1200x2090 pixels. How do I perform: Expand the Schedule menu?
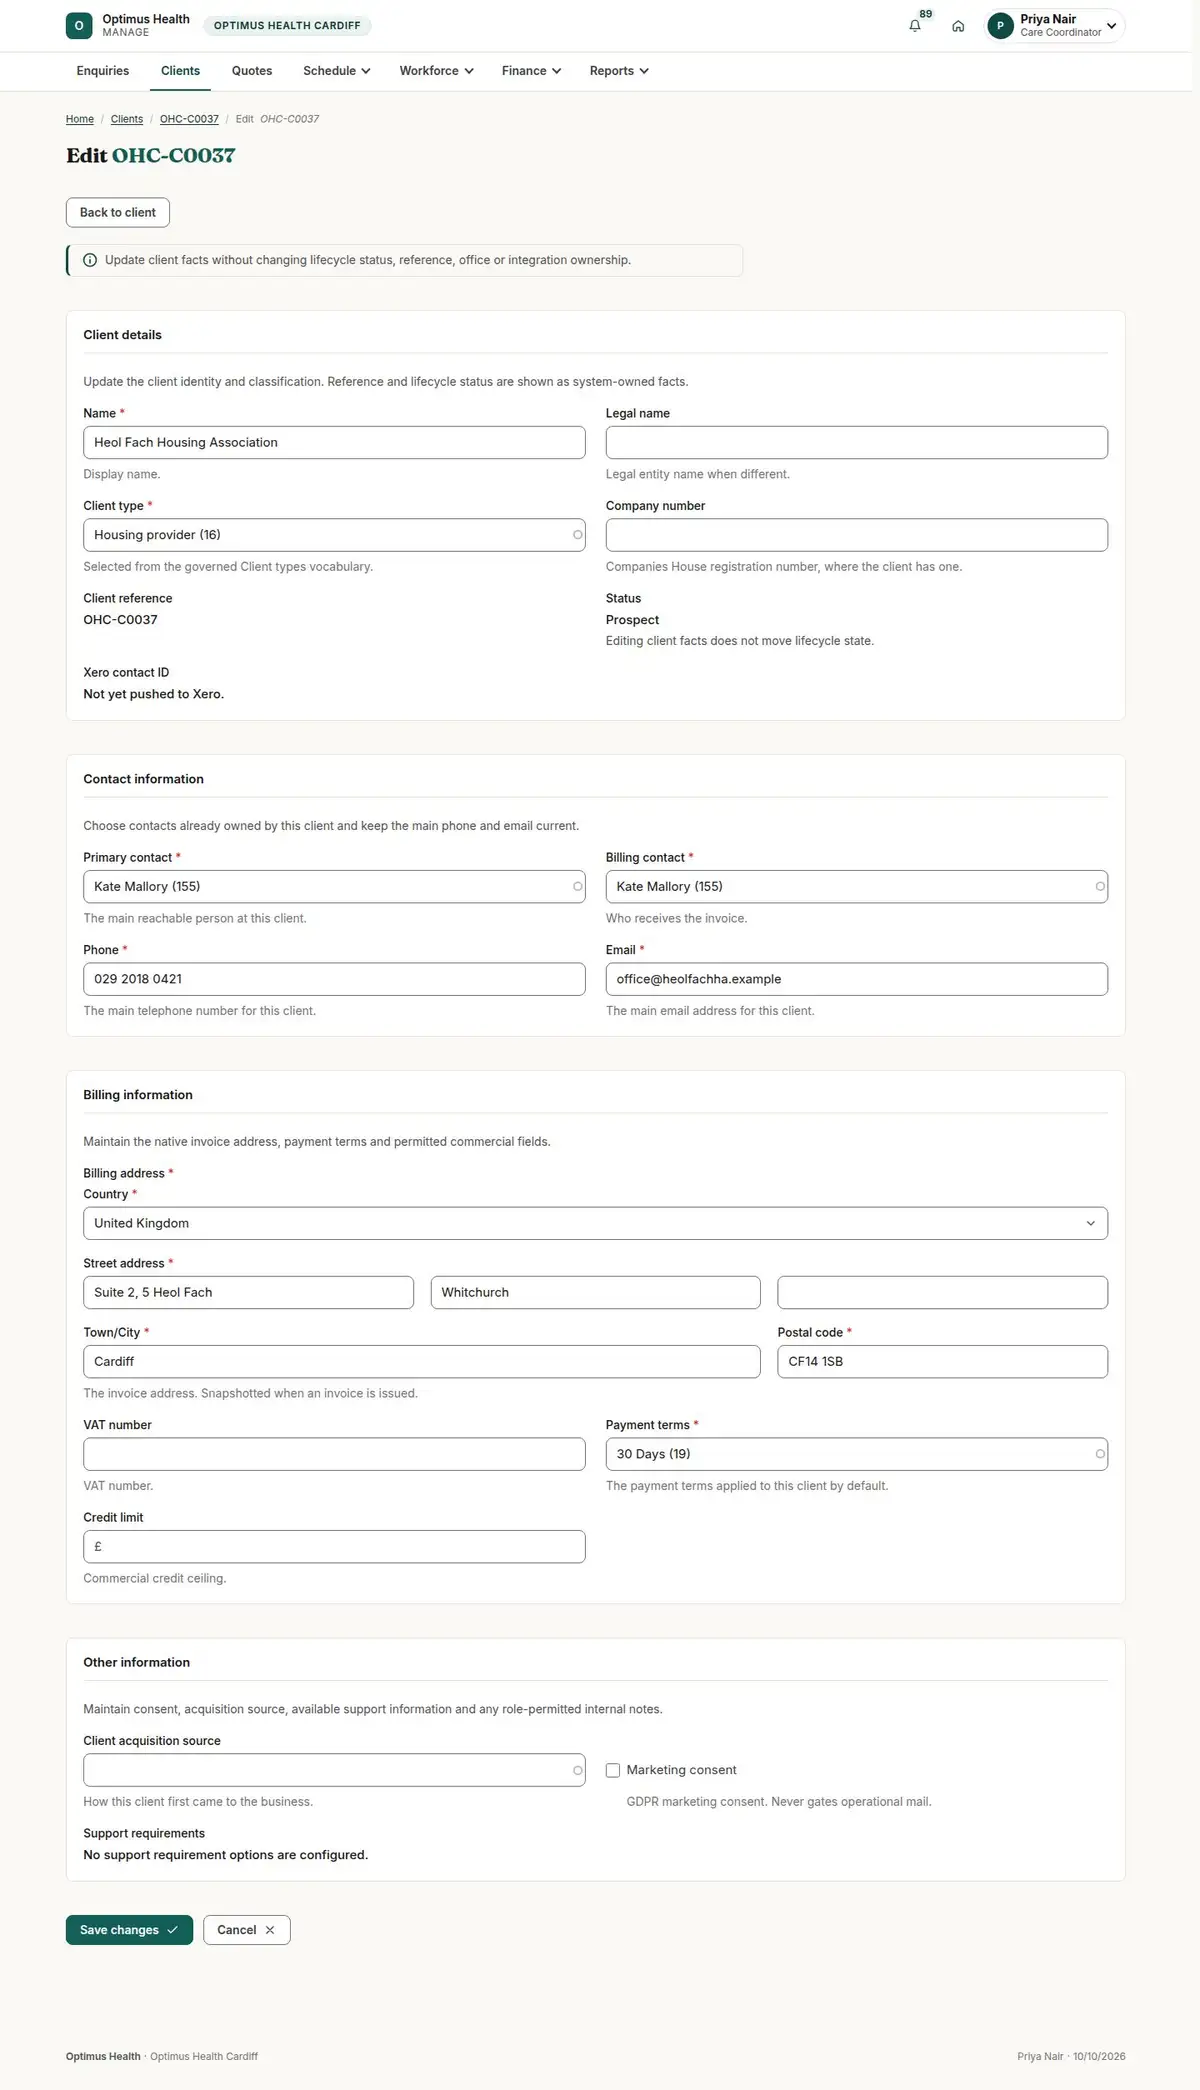click(337, 71)
